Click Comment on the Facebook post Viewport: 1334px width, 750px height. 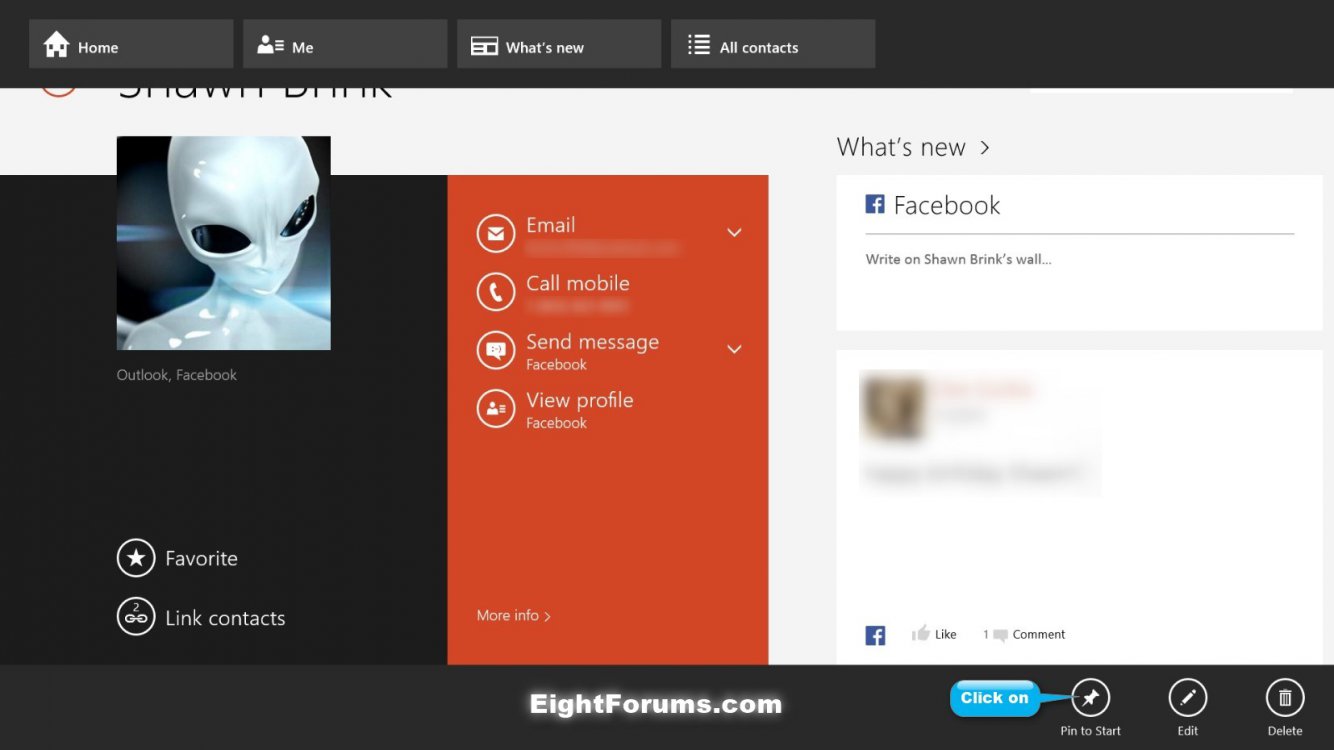tap(1029, 634)
